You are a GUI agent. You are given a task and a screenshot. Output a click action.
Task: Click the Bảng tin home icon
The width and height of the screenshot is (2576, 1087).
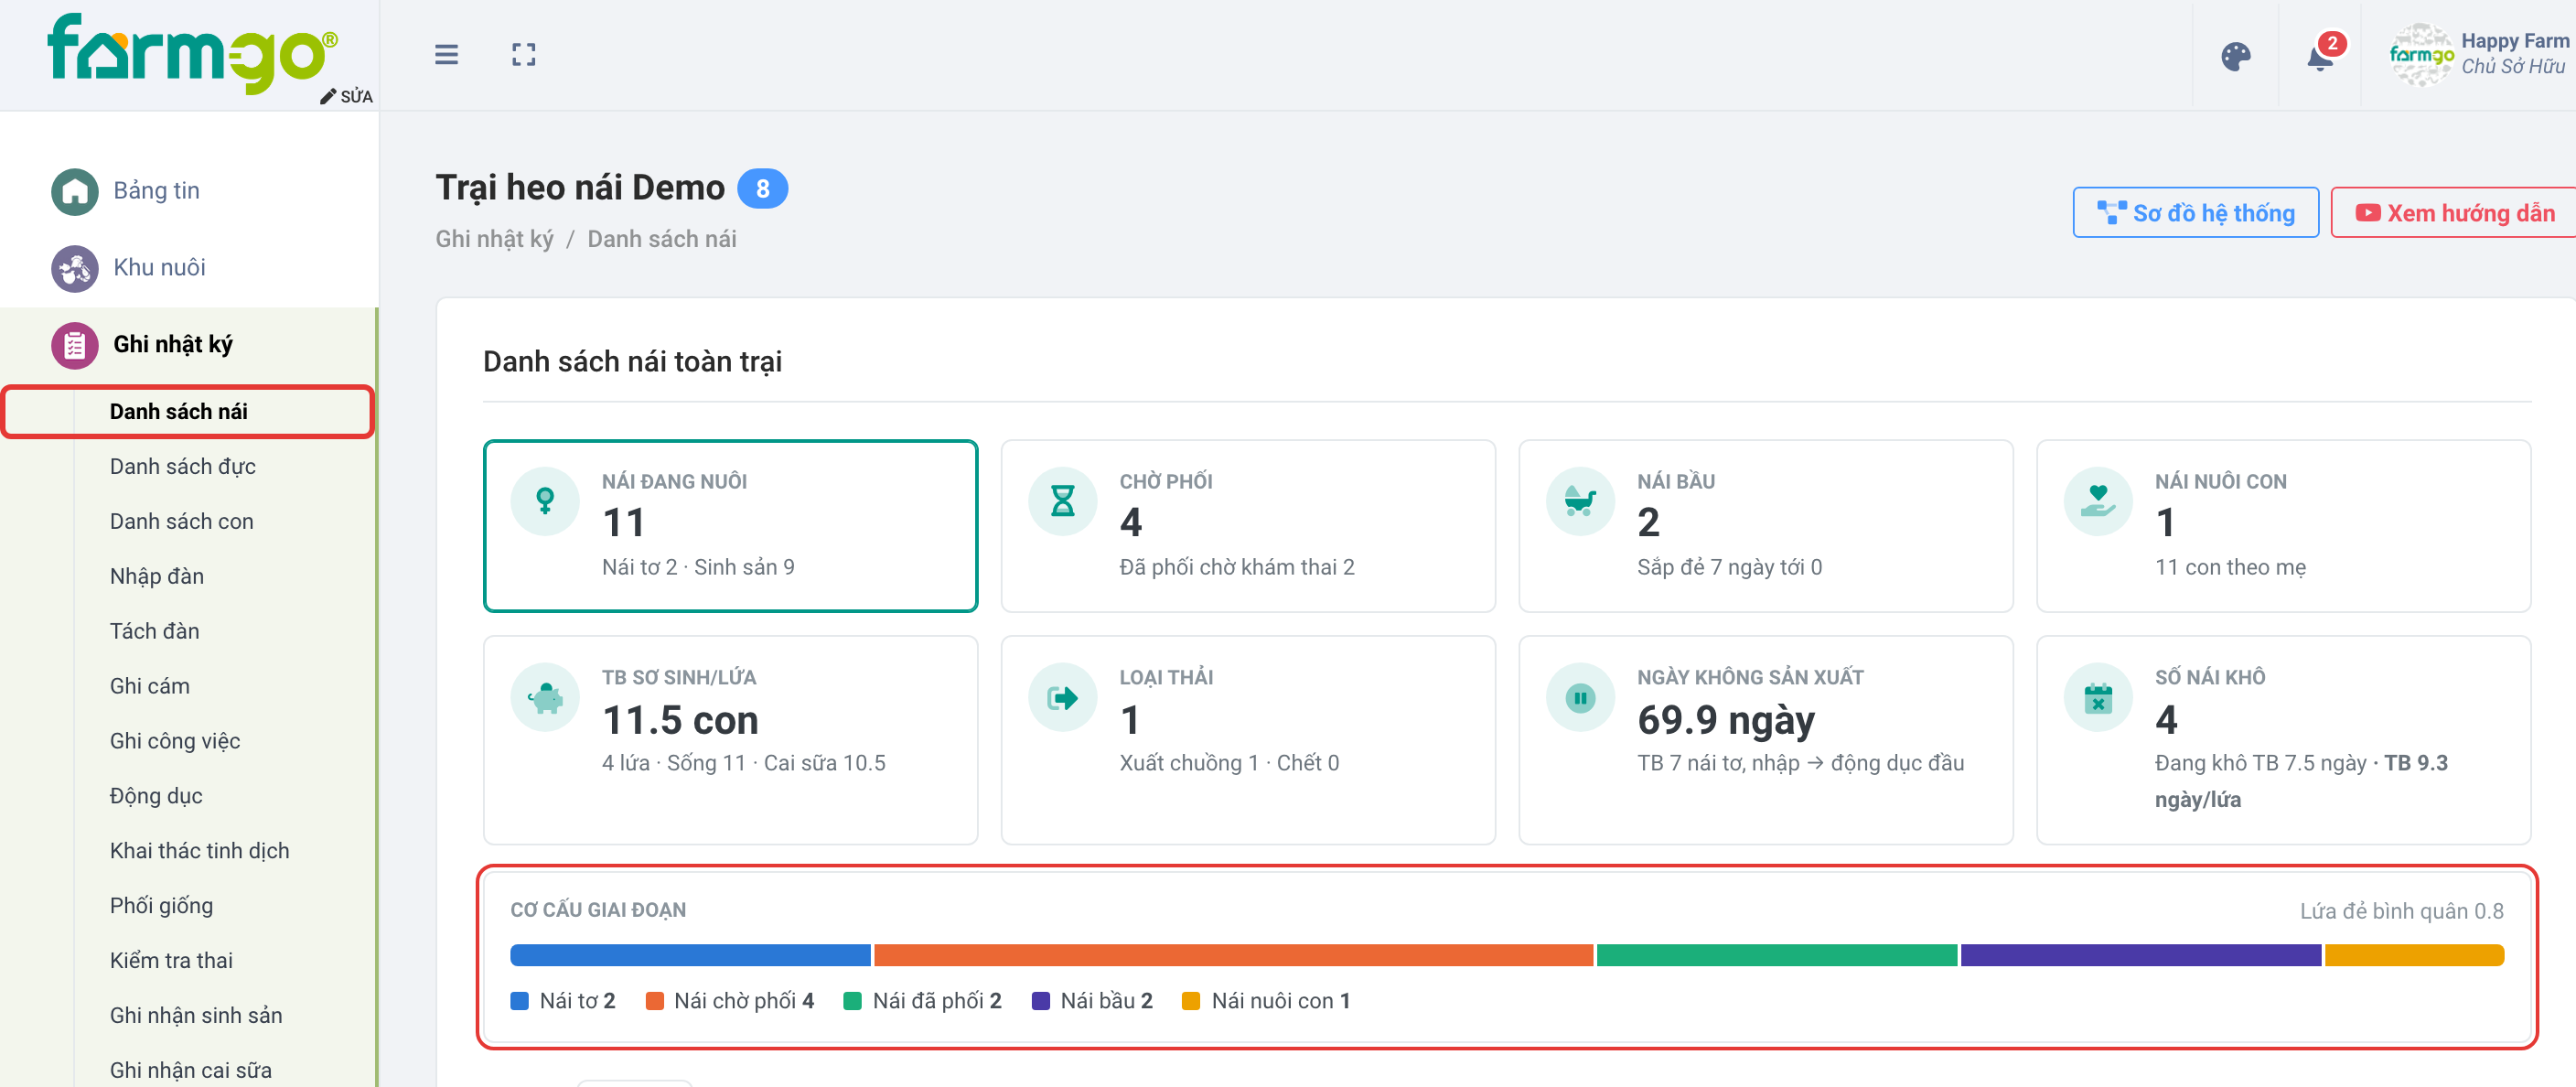tap(75, 191)
